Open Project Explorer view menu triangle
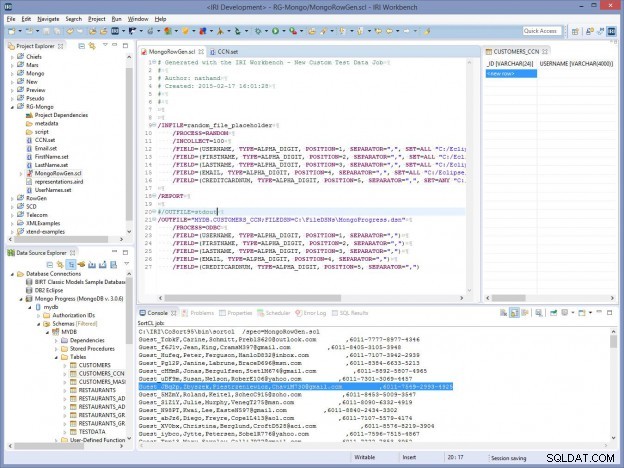This screenshot has height=468, width=624. coord(105,45)
